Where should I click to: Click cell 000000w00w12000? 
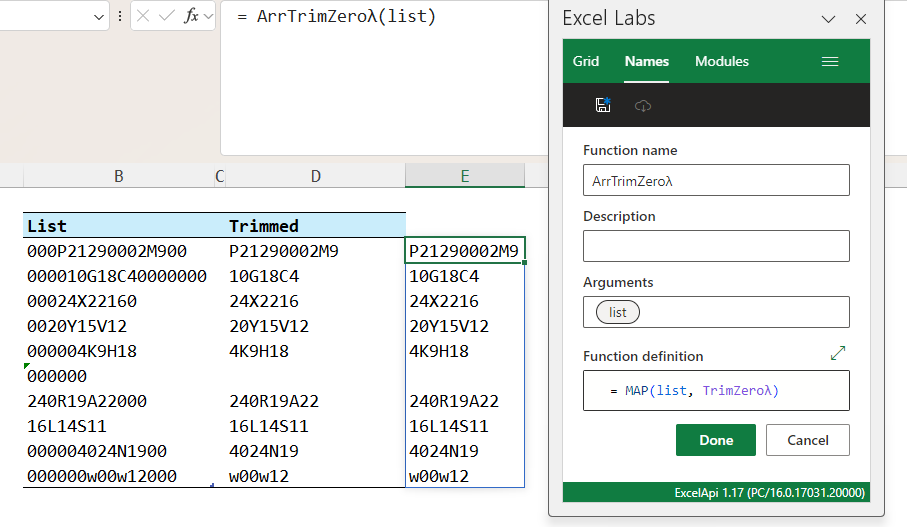(102, 476)
